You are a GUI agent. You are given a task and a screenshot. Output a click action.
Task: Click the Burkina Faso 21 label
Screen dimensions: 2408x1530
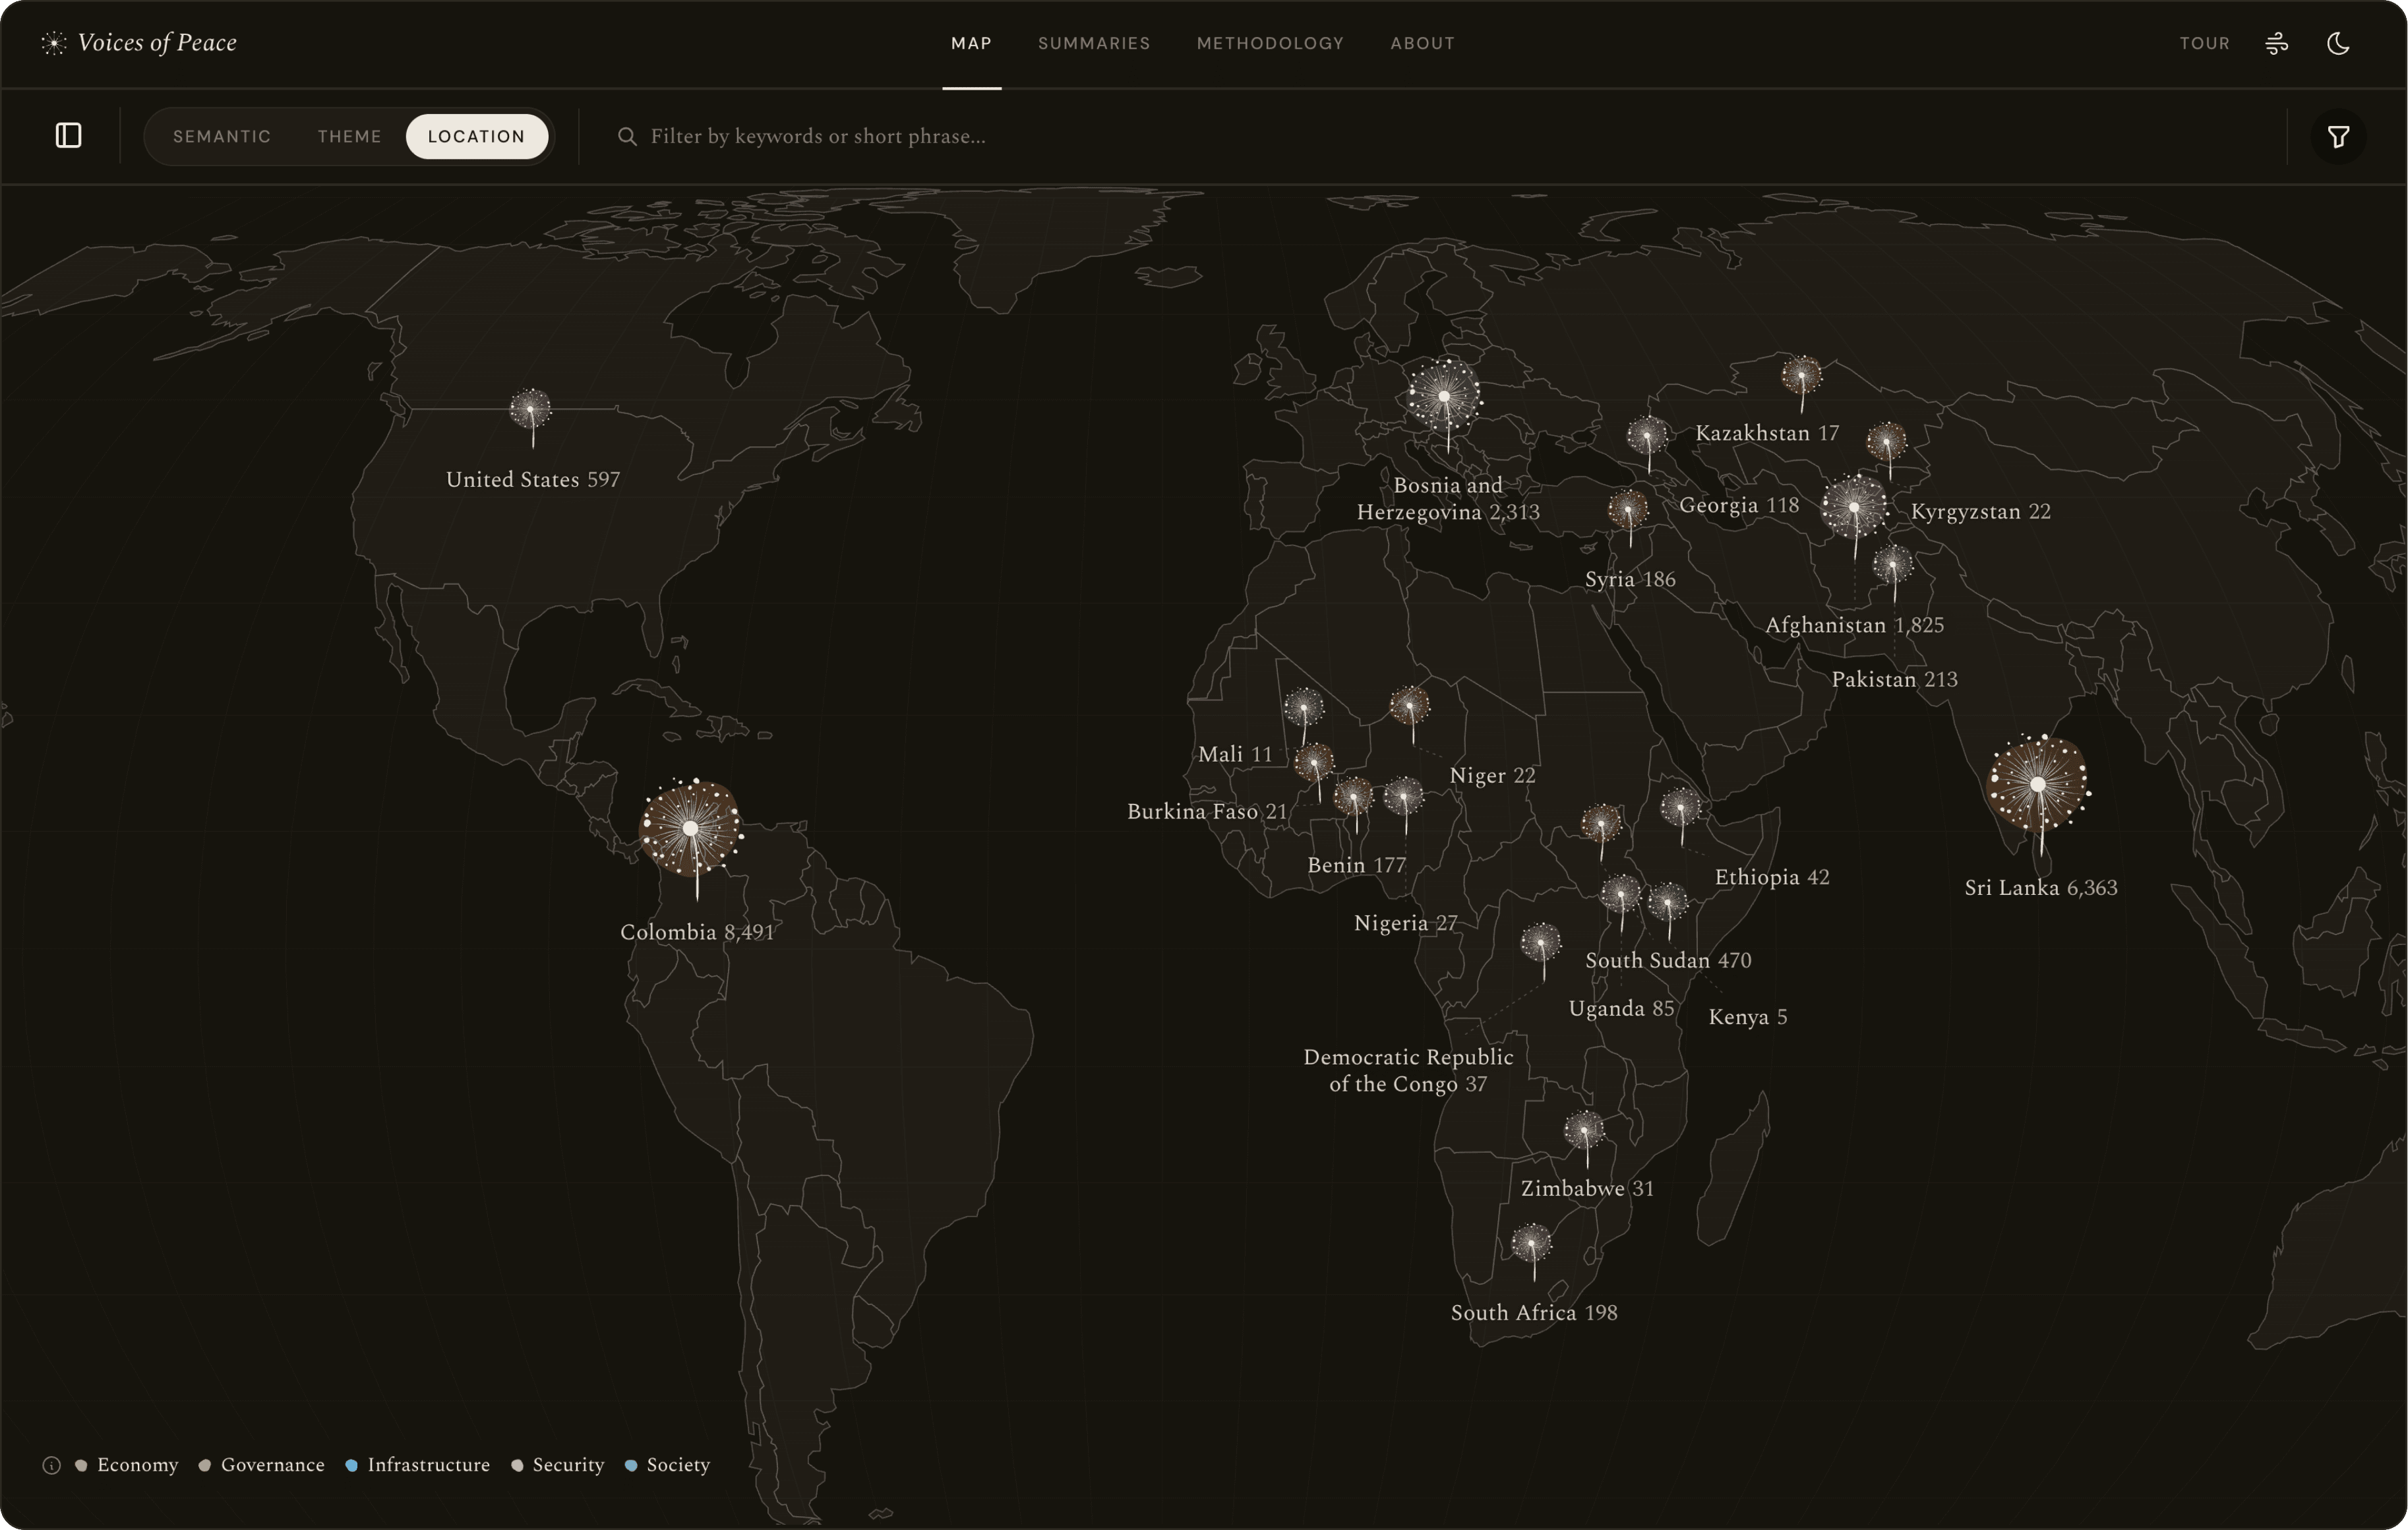(x=1207, y=812)
